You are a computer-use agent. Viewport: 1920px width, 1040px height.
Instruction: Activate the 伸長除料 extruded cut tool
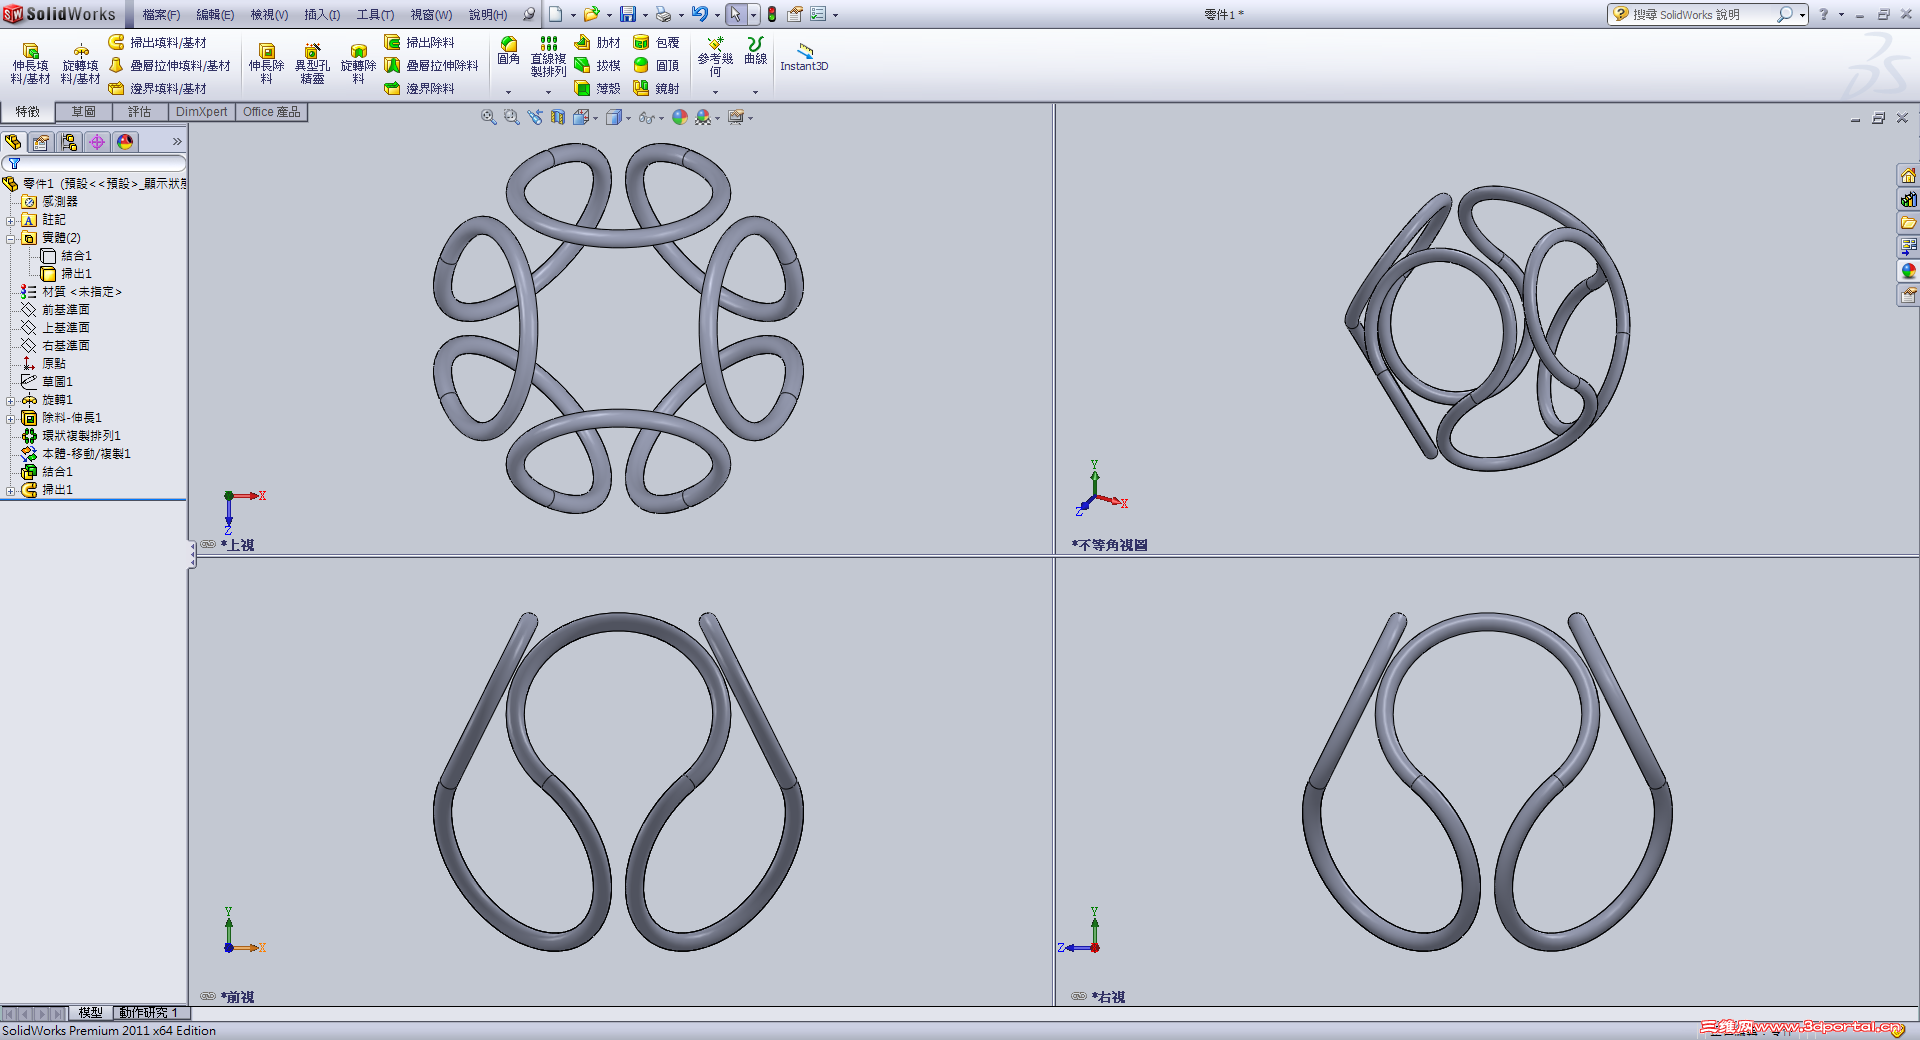[266, 63]
